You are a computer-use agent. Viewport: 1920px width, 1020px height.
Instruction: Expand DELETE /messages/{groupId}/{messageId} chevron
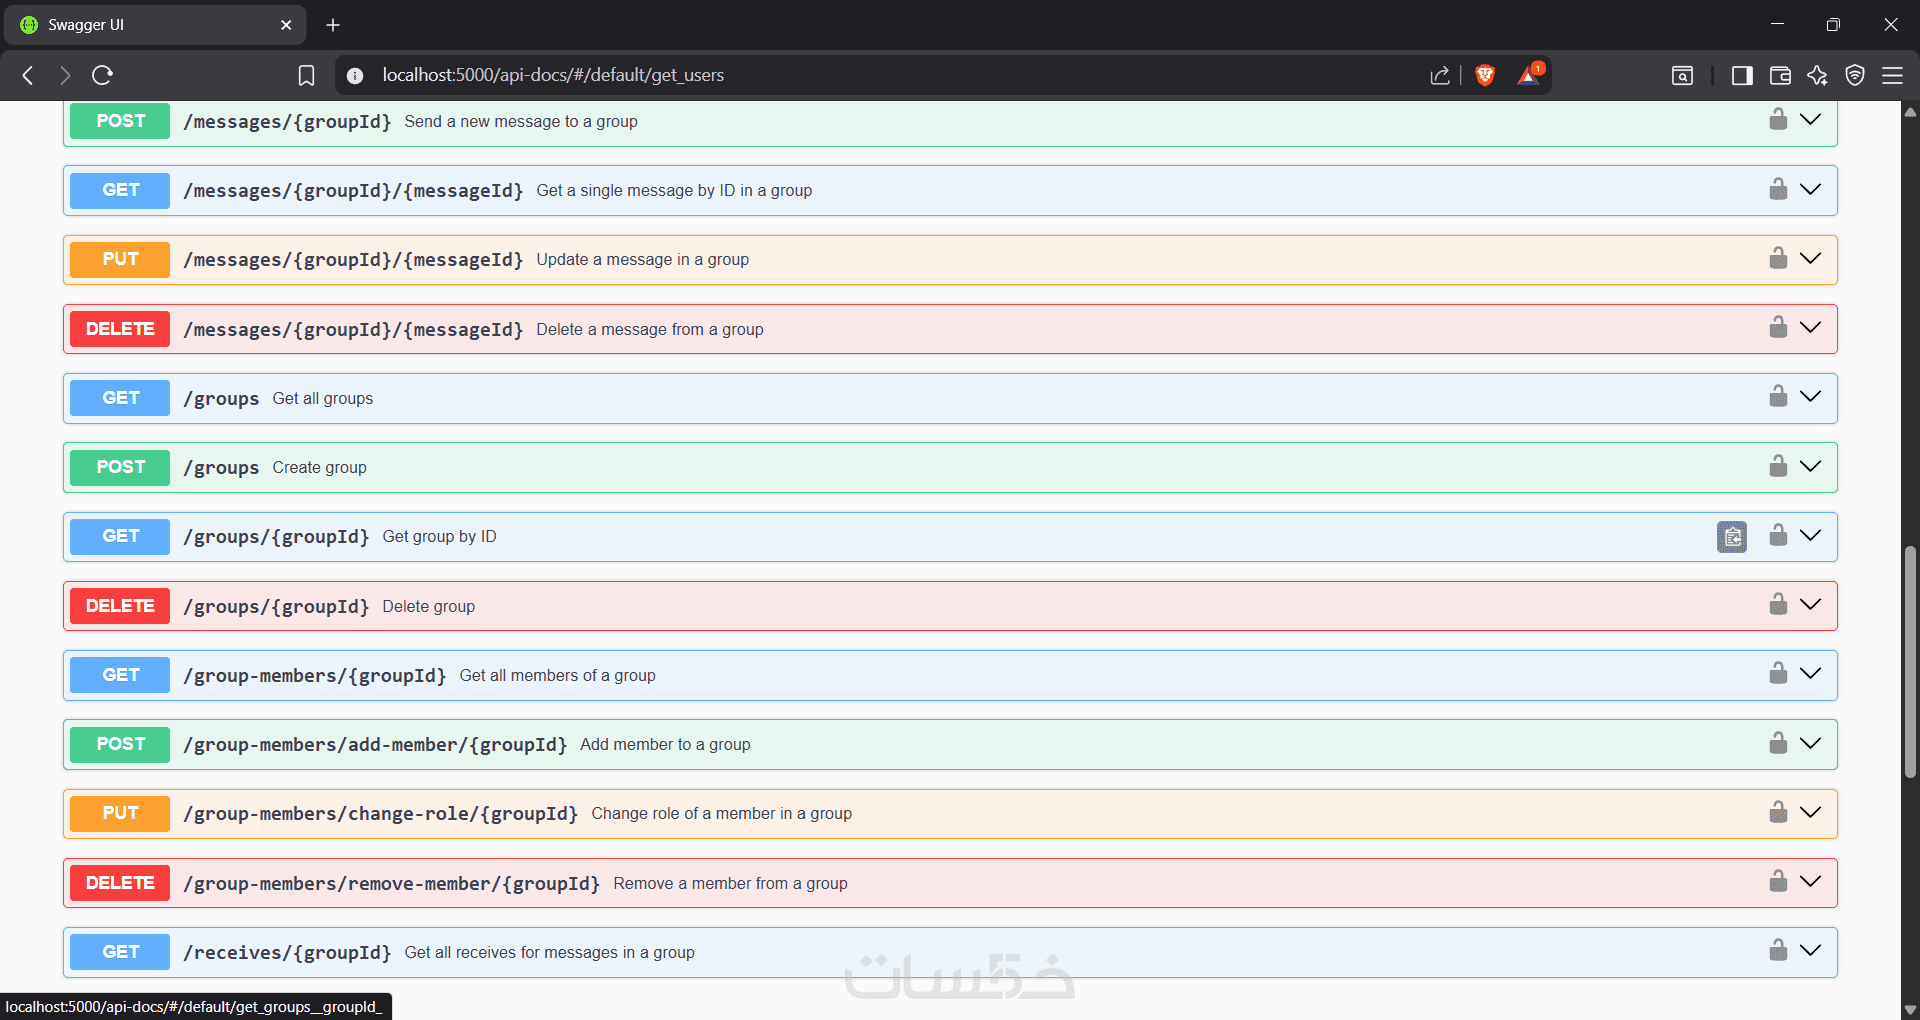pos(1810,328)
